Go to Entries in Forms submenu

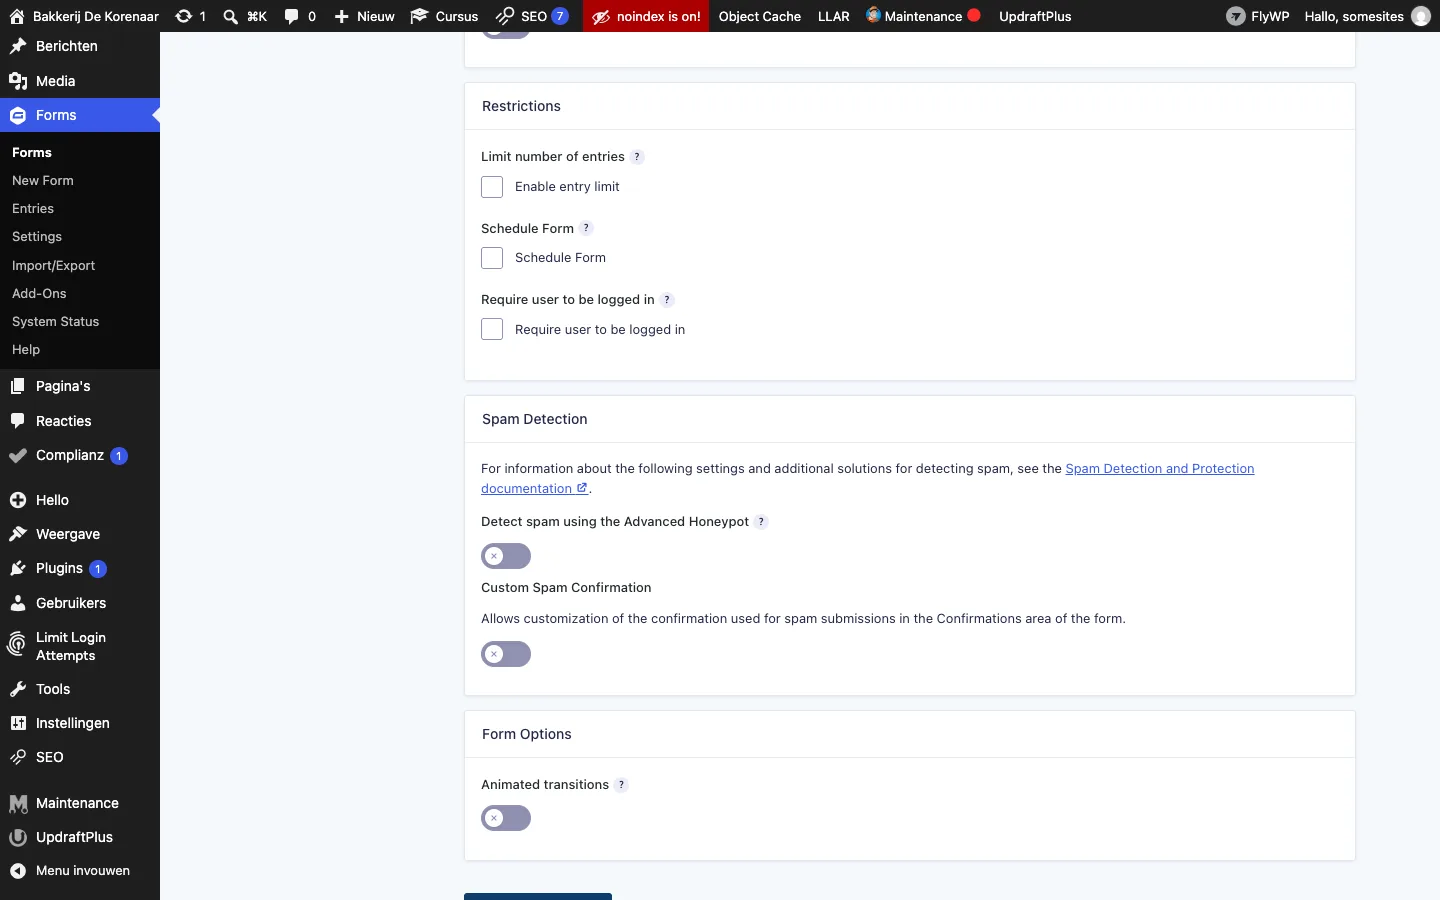[x=33, y=209]
